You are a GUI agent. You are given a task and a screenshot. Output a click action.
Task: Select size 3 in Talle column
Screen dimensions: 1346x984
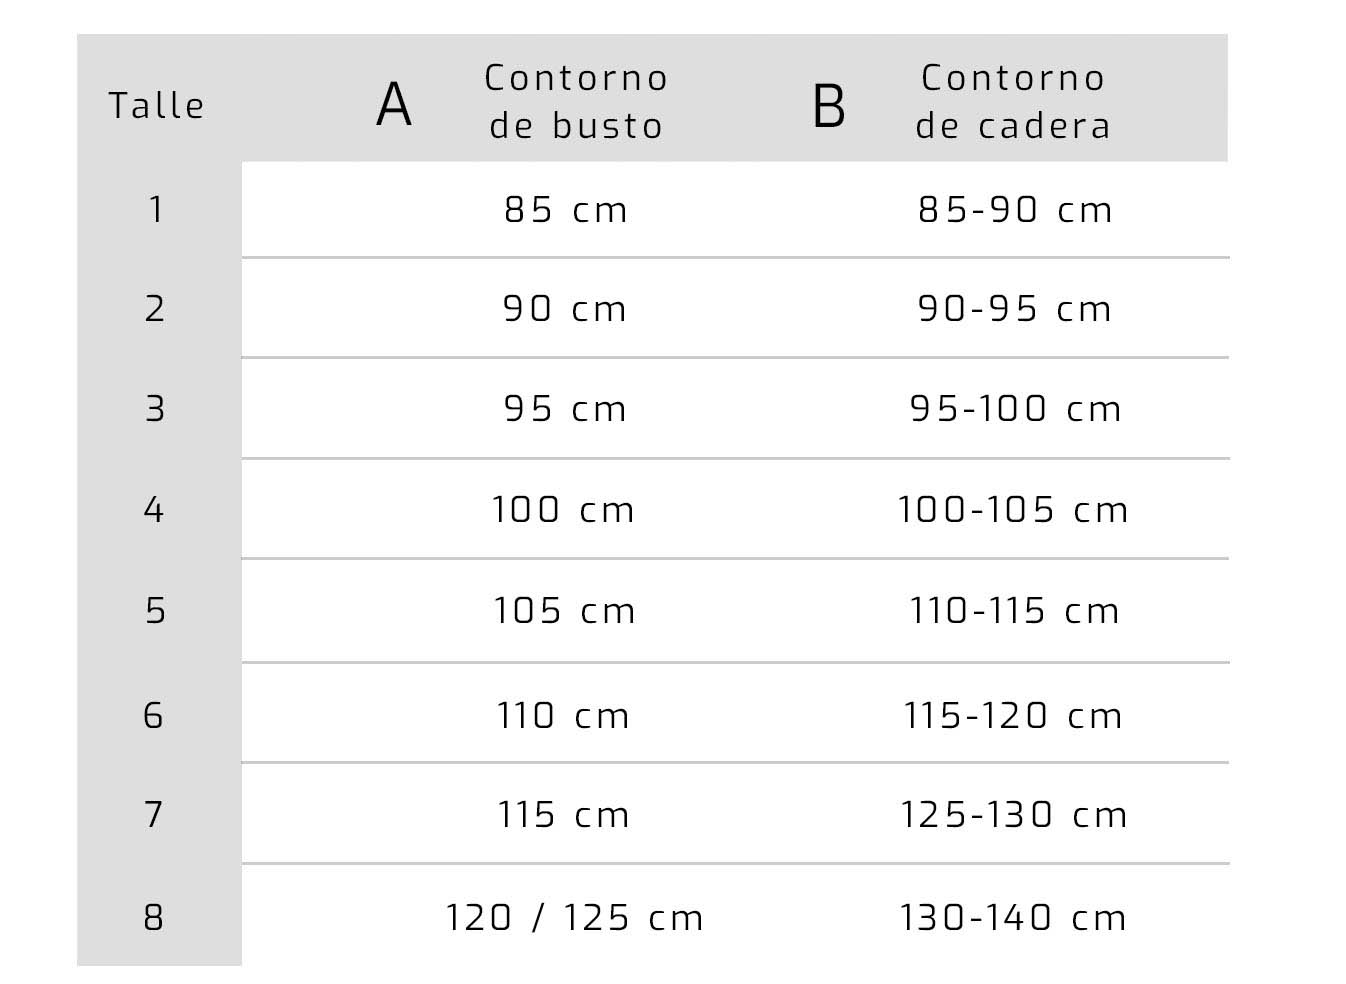click(x=155, y=408)
